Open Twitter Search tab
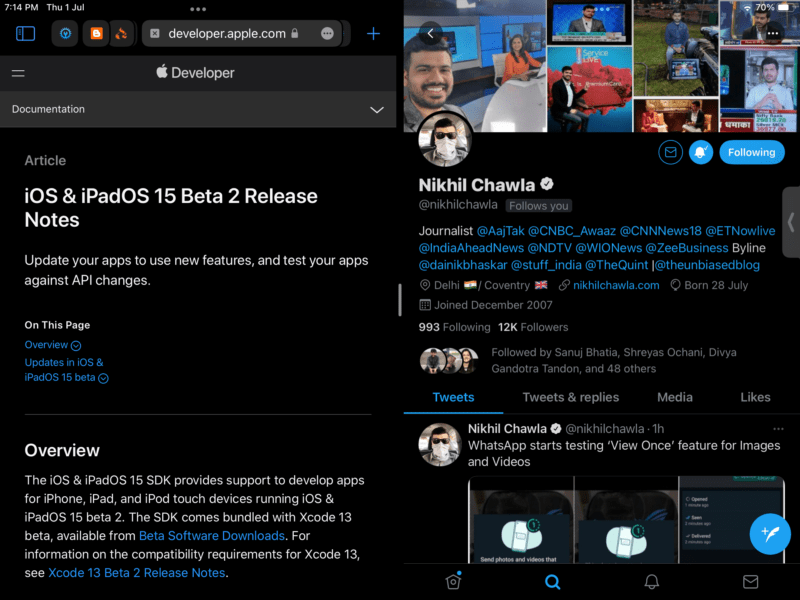Image resolution: width=800 pixels, height=600 pixels. pyautogui.click(x=552, y=581)
